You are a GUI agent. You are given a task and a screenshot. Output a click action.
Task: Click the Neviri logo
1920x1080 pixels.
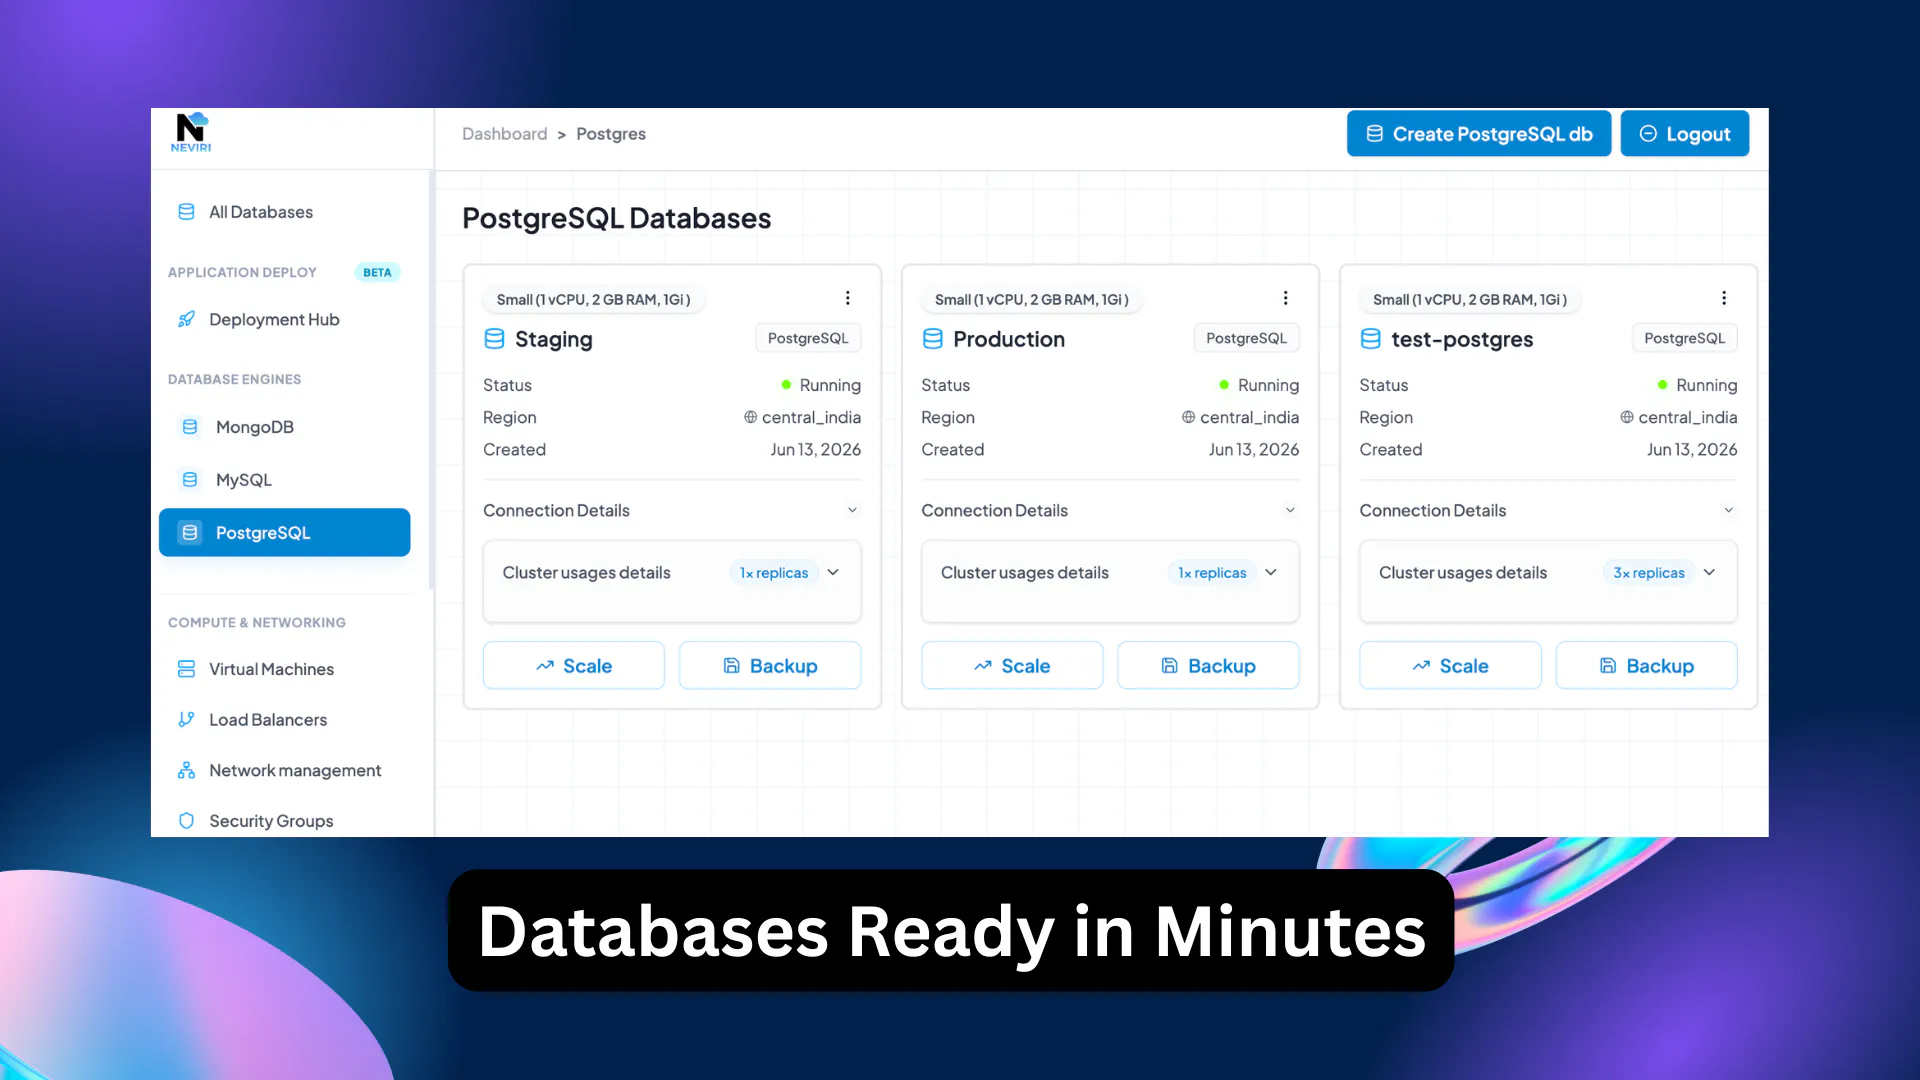point(191,132)
